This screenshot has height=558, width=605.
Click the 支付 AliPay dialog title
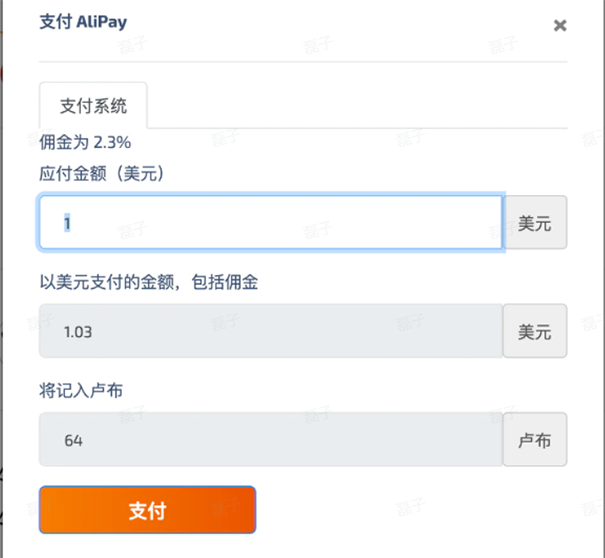83,22
